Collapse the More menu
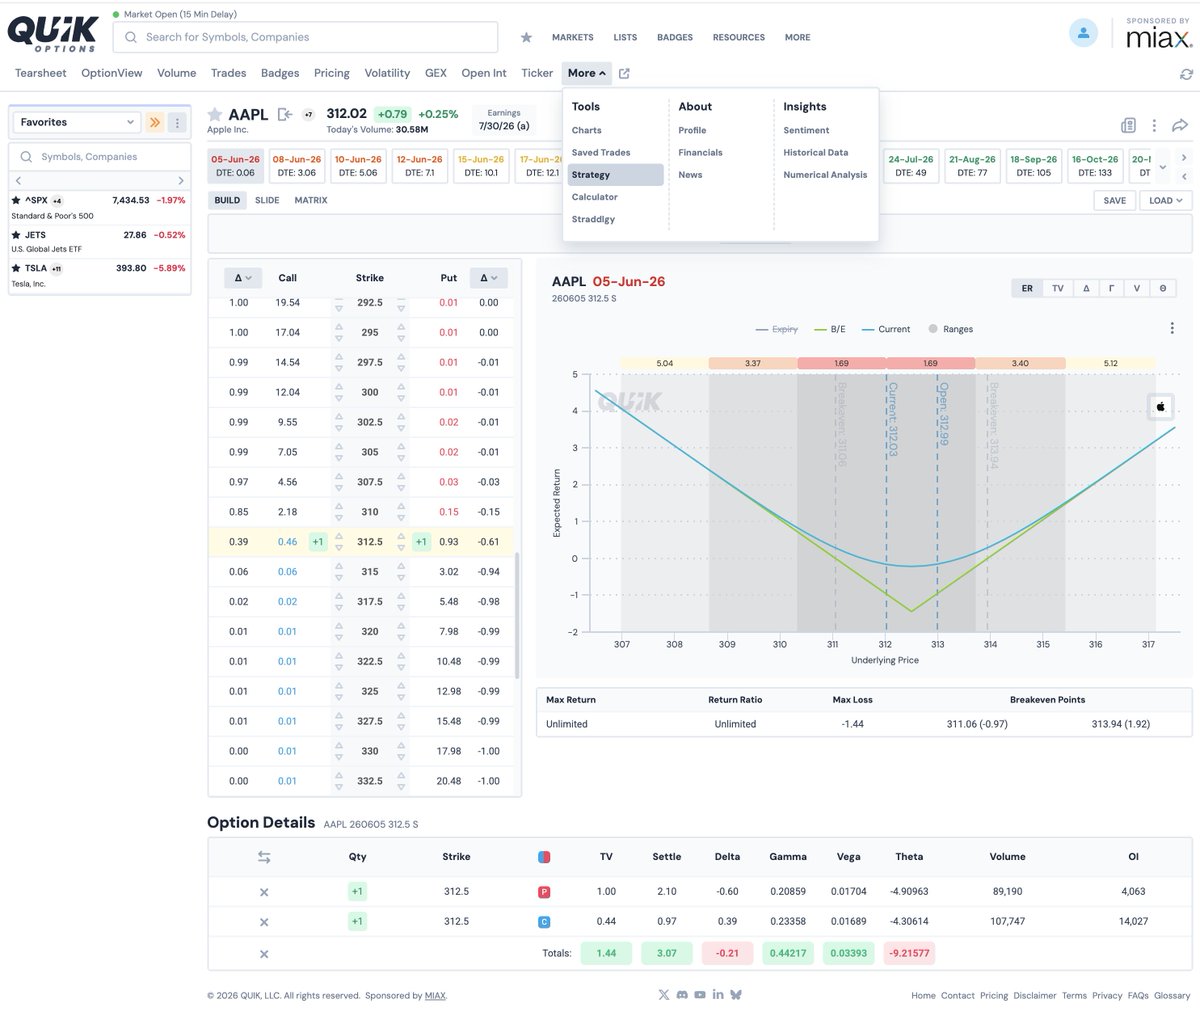 click(x=587, y=73)
